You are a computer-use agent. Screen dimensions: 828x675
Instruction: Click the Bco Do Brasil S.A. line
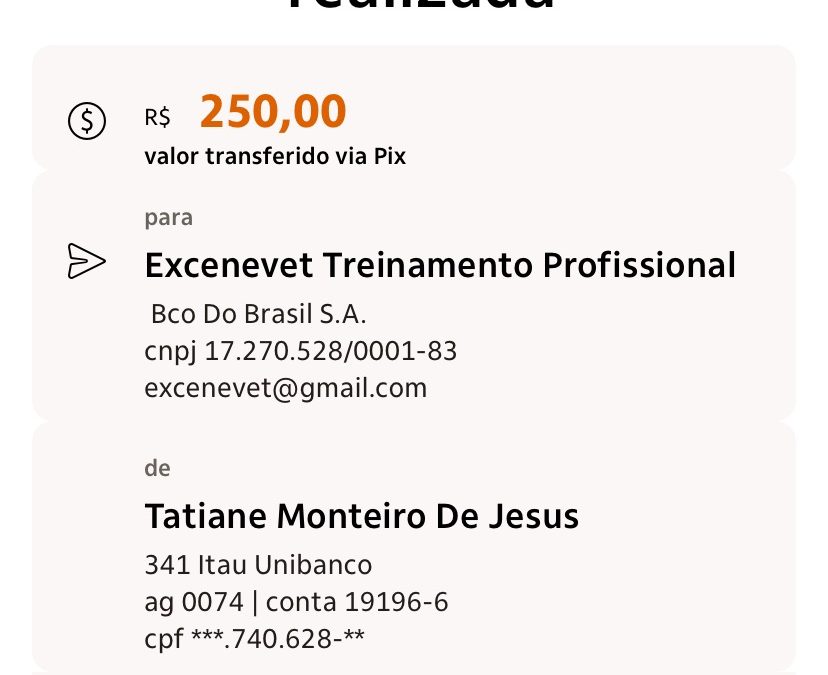coord(259,315)
